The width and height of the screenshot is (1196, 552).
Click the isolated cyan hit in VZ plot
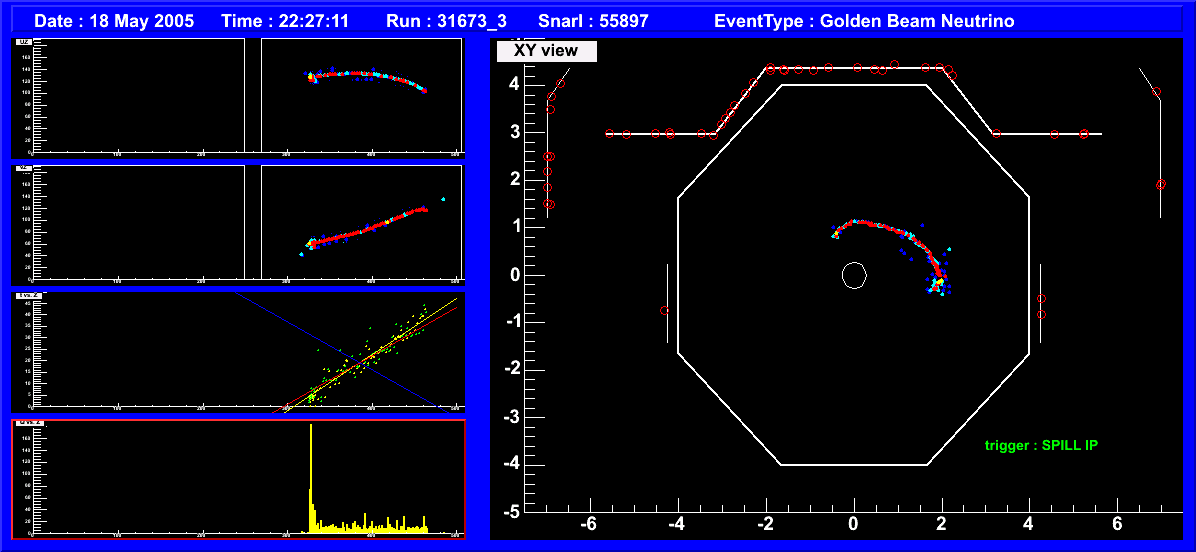tap(443, 200)
